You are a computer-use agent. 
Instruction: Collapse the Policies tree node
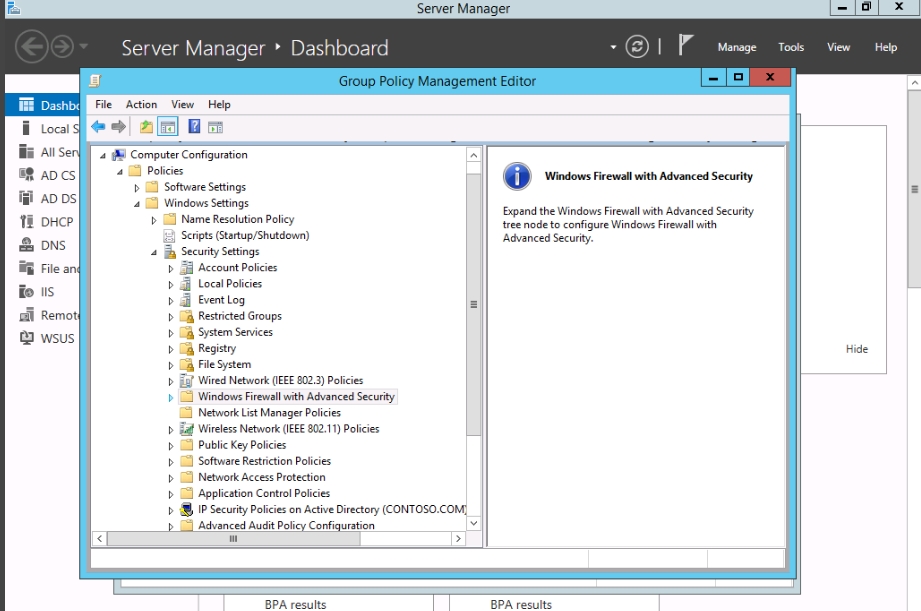click(x=120, y=172)
